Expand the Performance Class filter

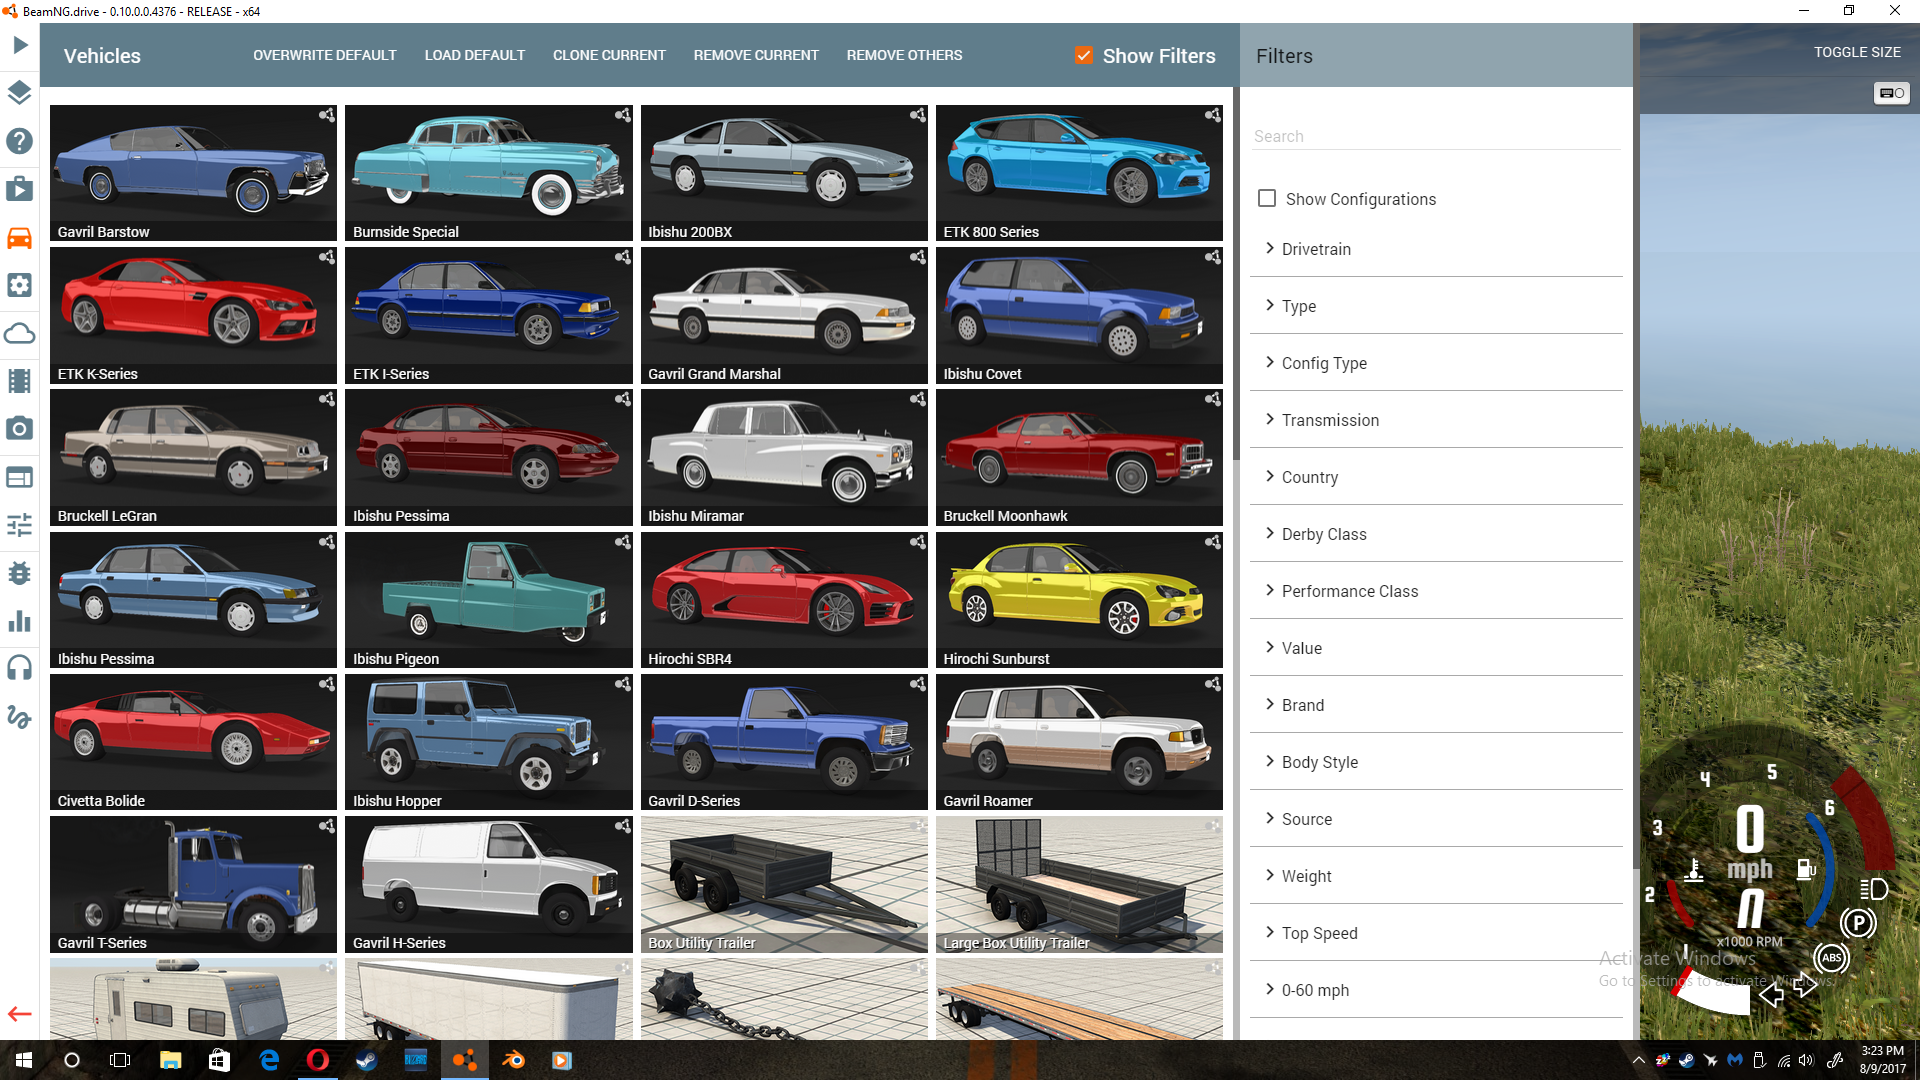[x=1436, y=591]
